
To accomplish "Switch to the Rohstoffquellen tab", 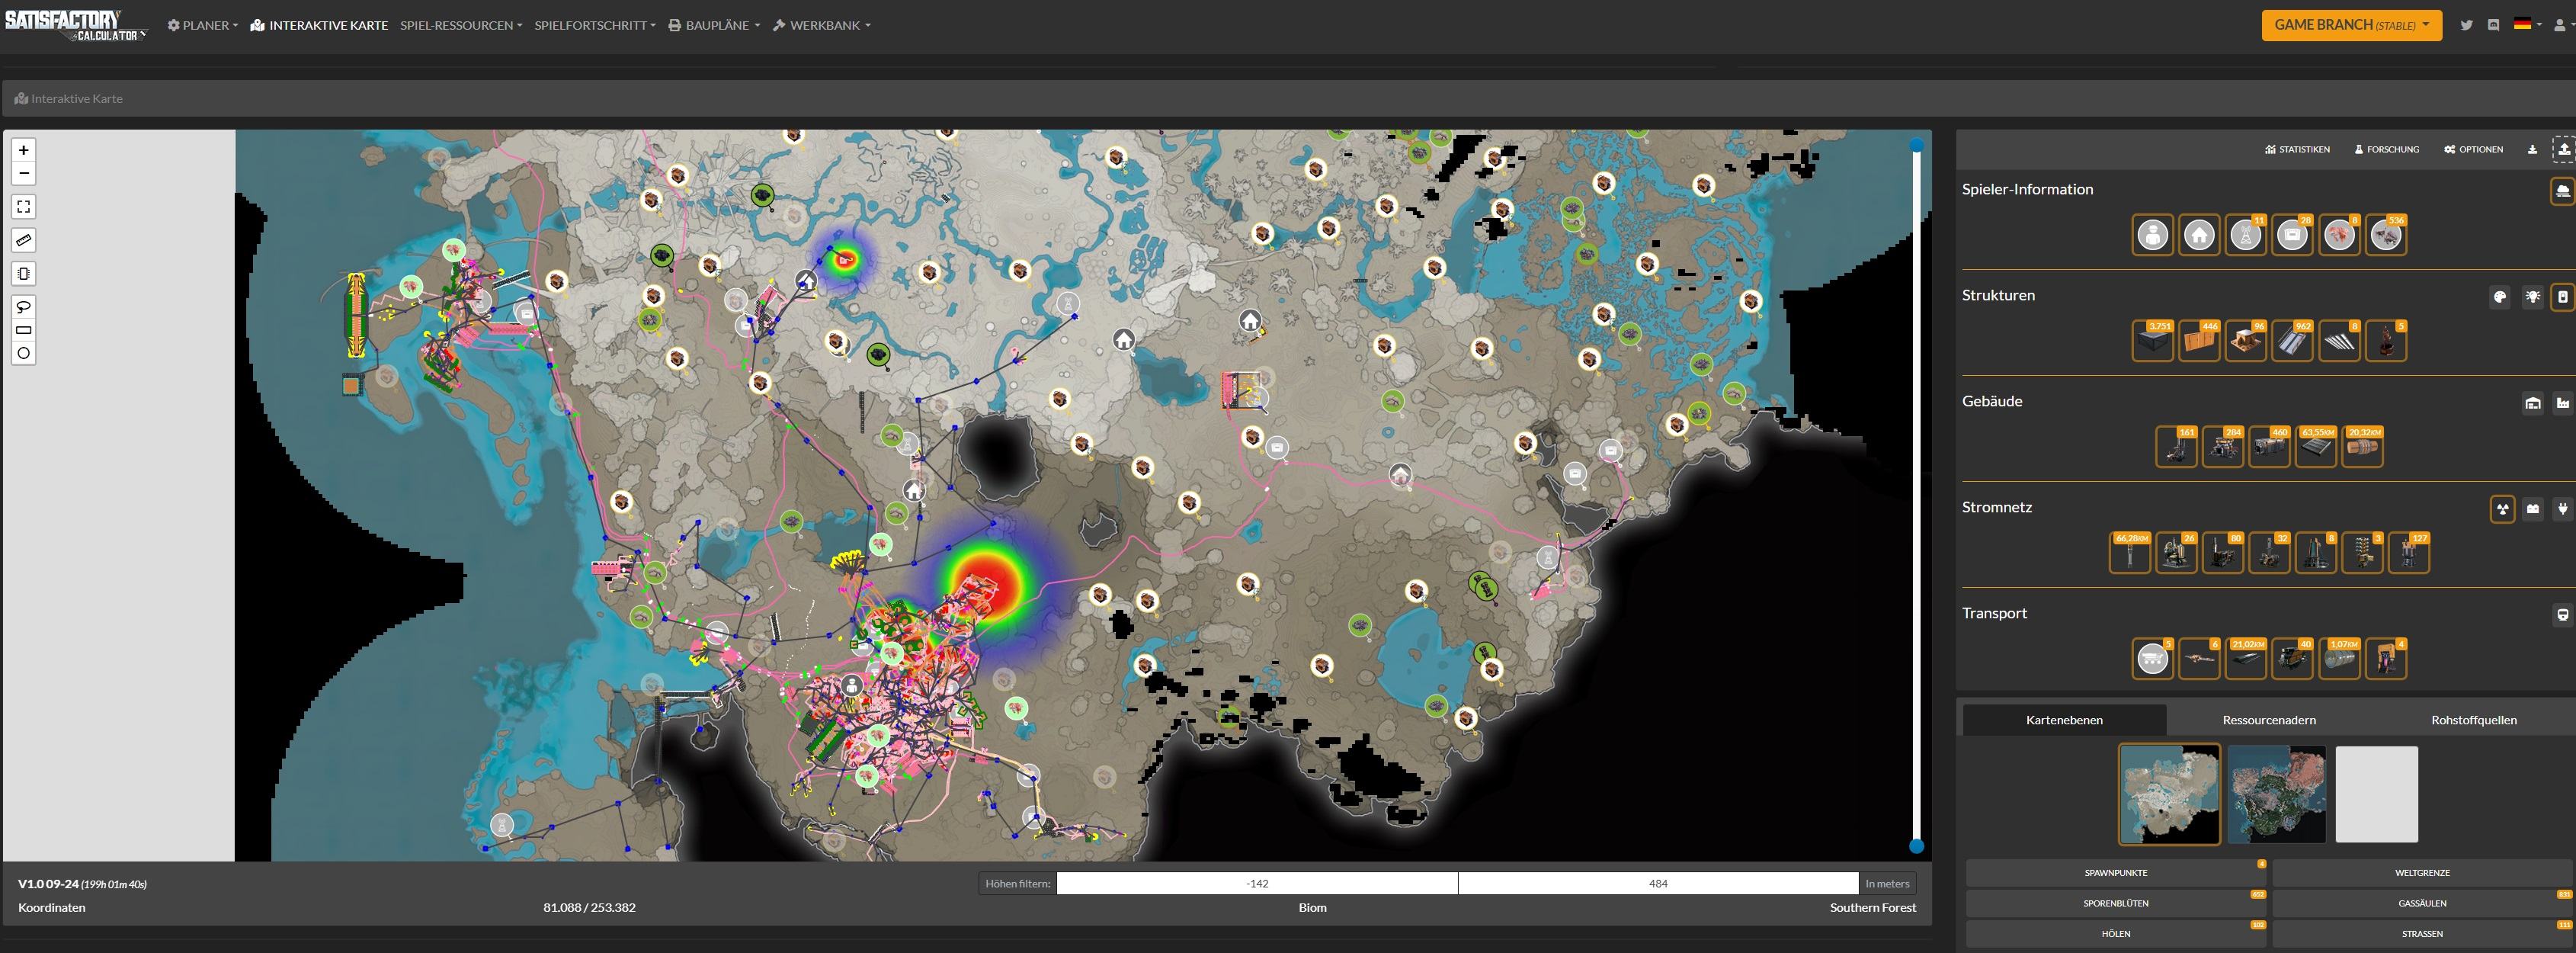I will (x=2473, y=720).
